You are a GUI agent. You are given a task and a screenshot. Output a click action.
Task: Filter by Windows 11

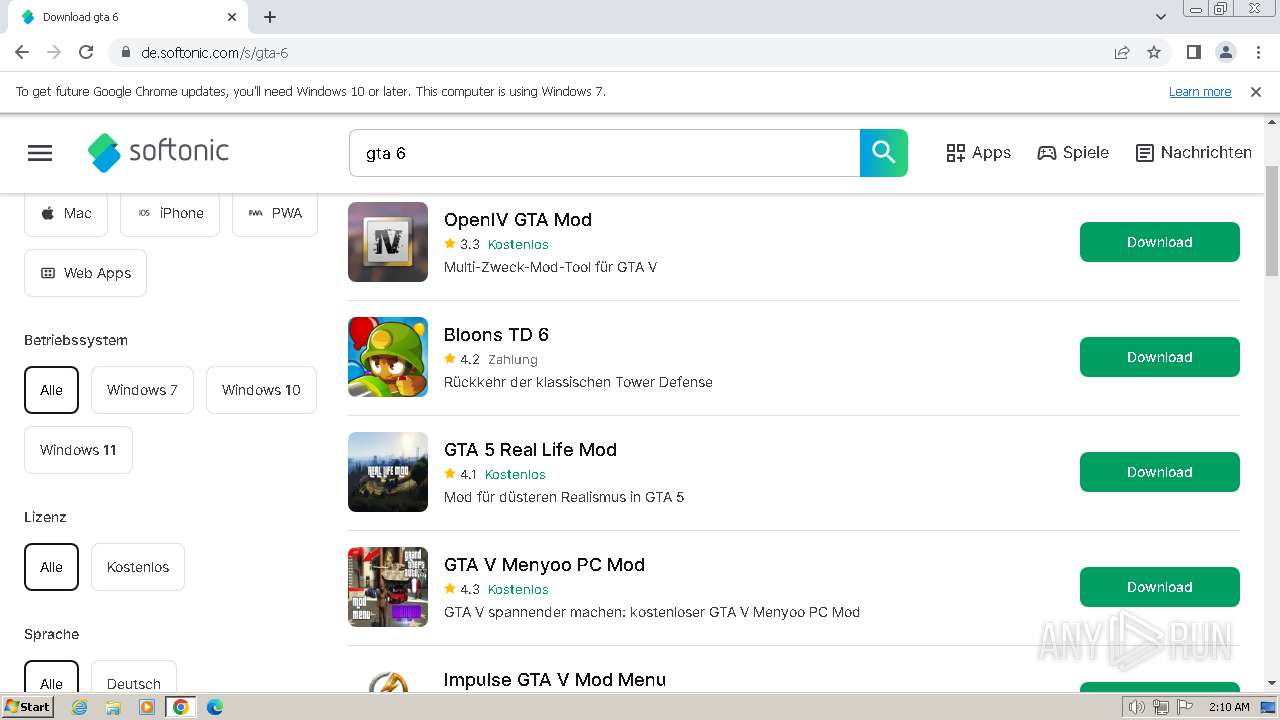pos(78,450)
